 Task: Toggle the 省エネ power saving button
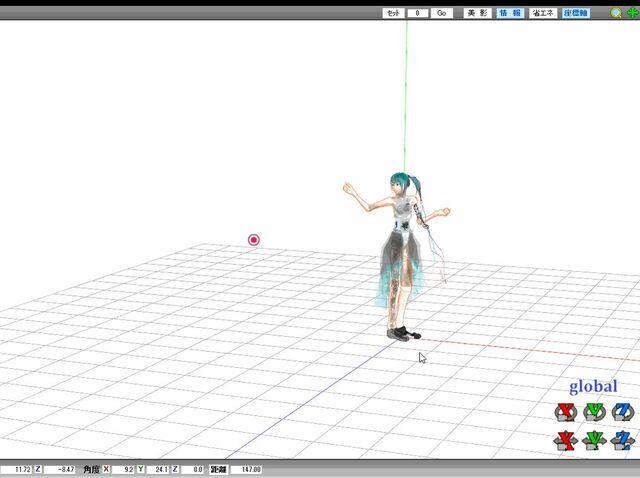pyautogui.click(x=543, y=13)
